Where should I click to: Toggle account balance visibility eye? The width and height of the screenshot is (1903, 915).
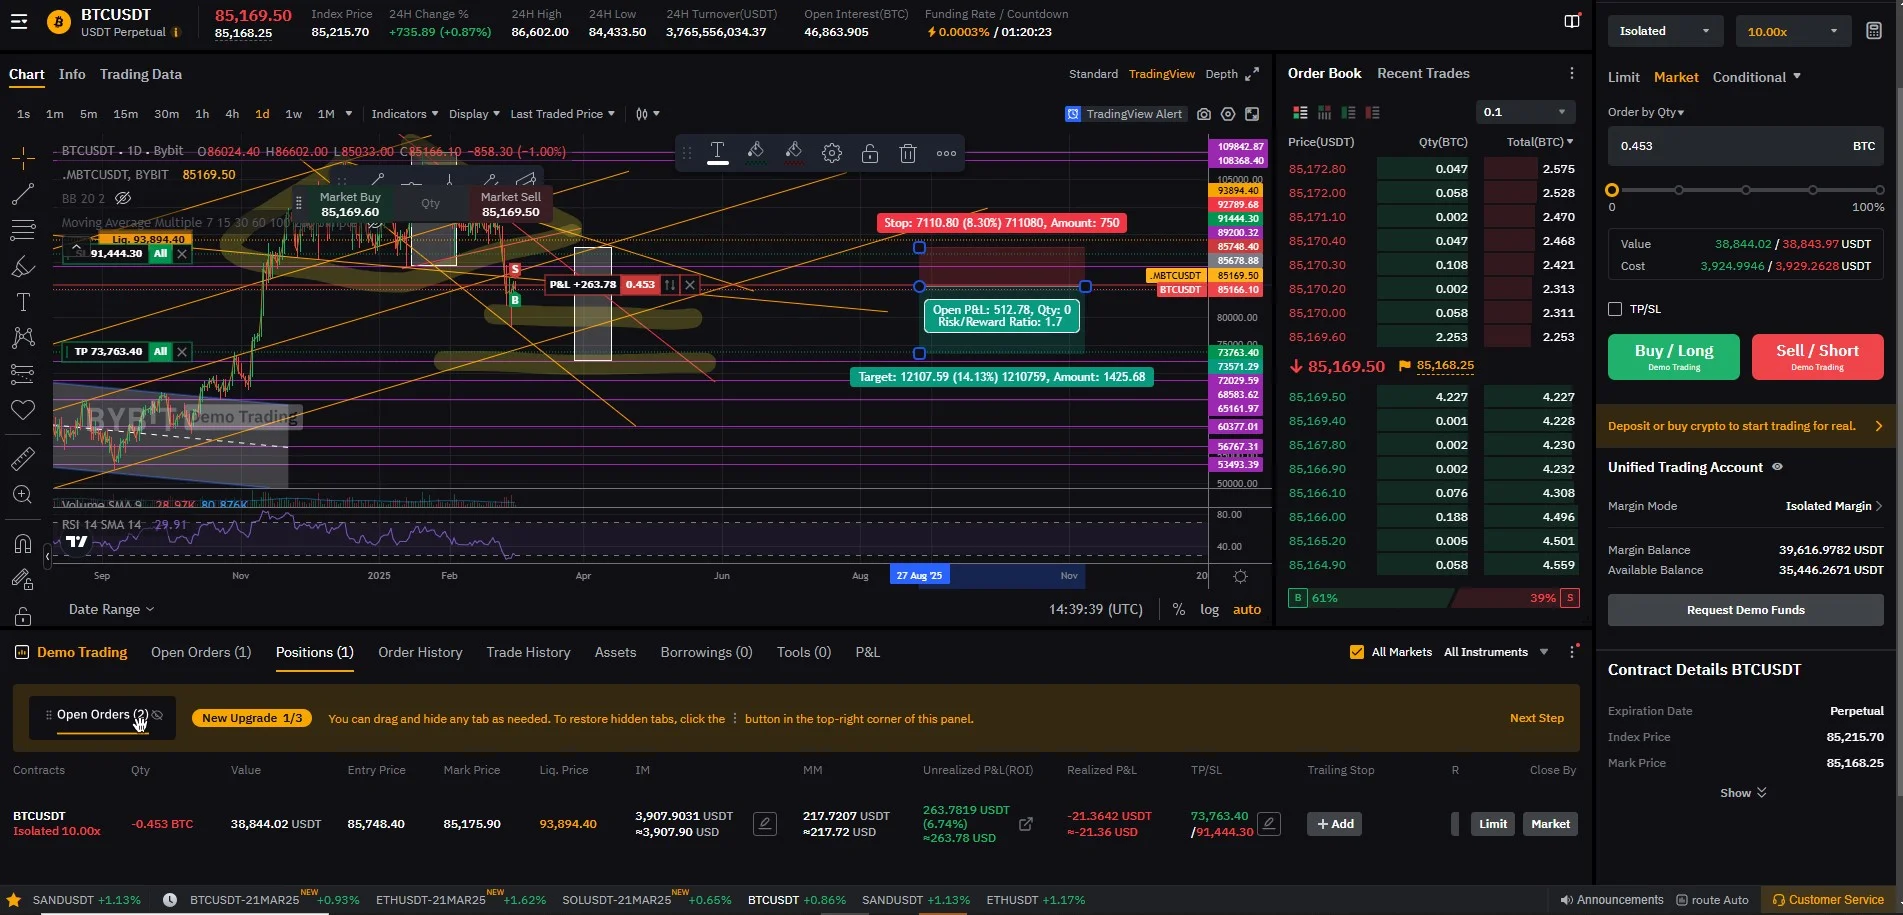(x=1777, y=467)
